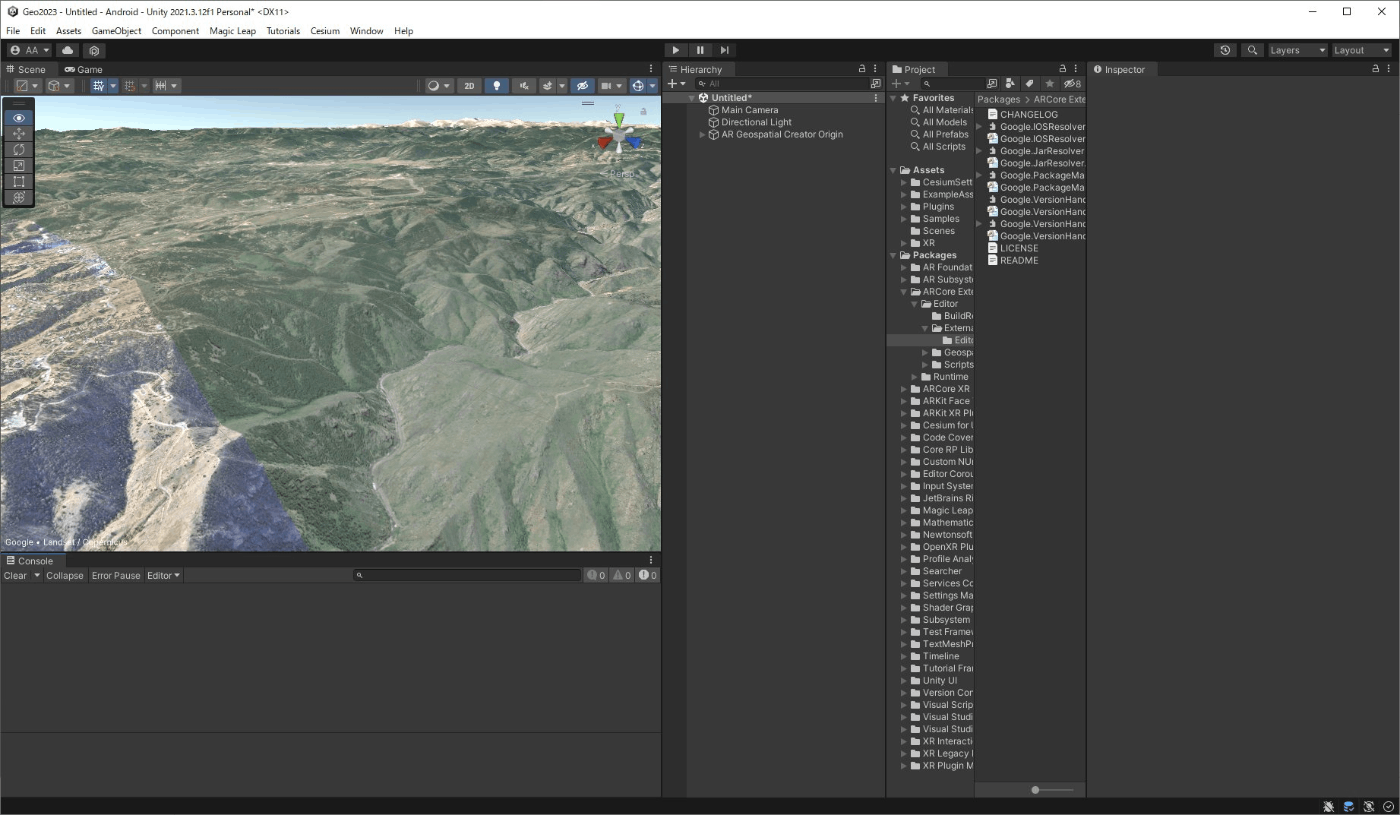The width and height of the screenshot is (1400, 815).
Task: Open the Window menu
Action: click(x=366, y=31)
